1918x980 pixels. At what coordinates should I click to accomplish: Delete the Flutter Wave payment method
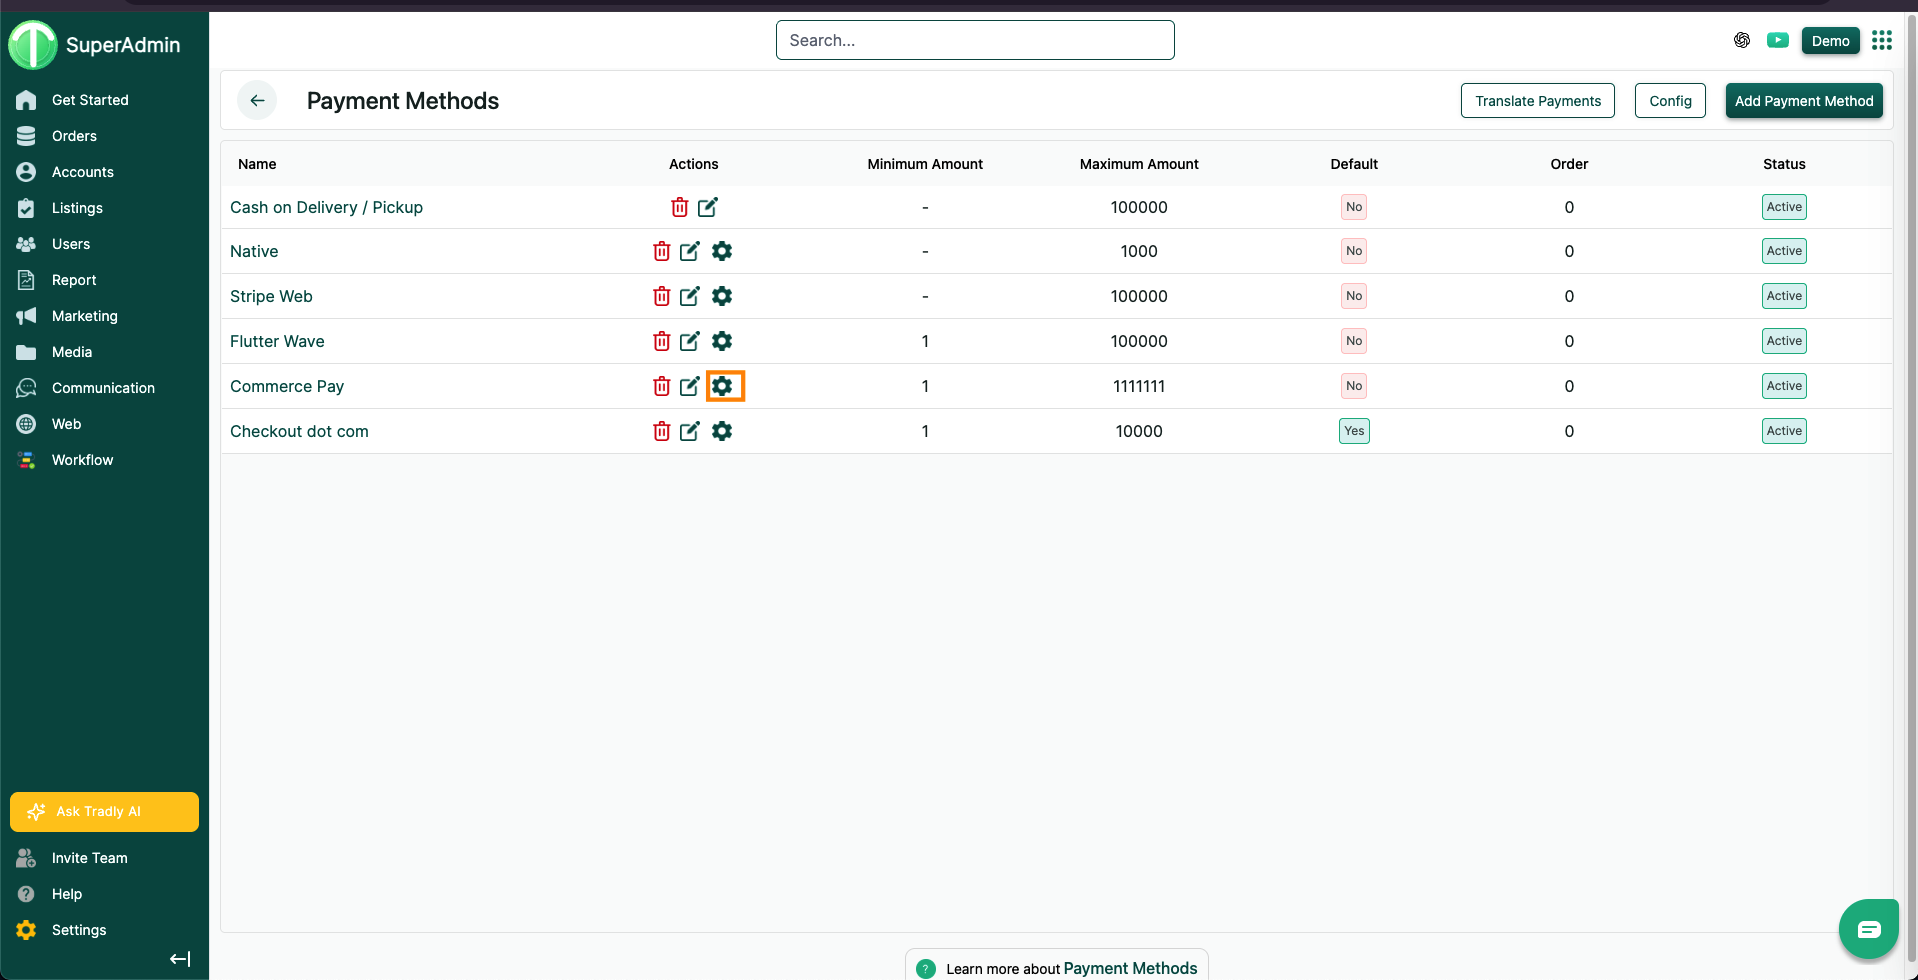(661, 341)
